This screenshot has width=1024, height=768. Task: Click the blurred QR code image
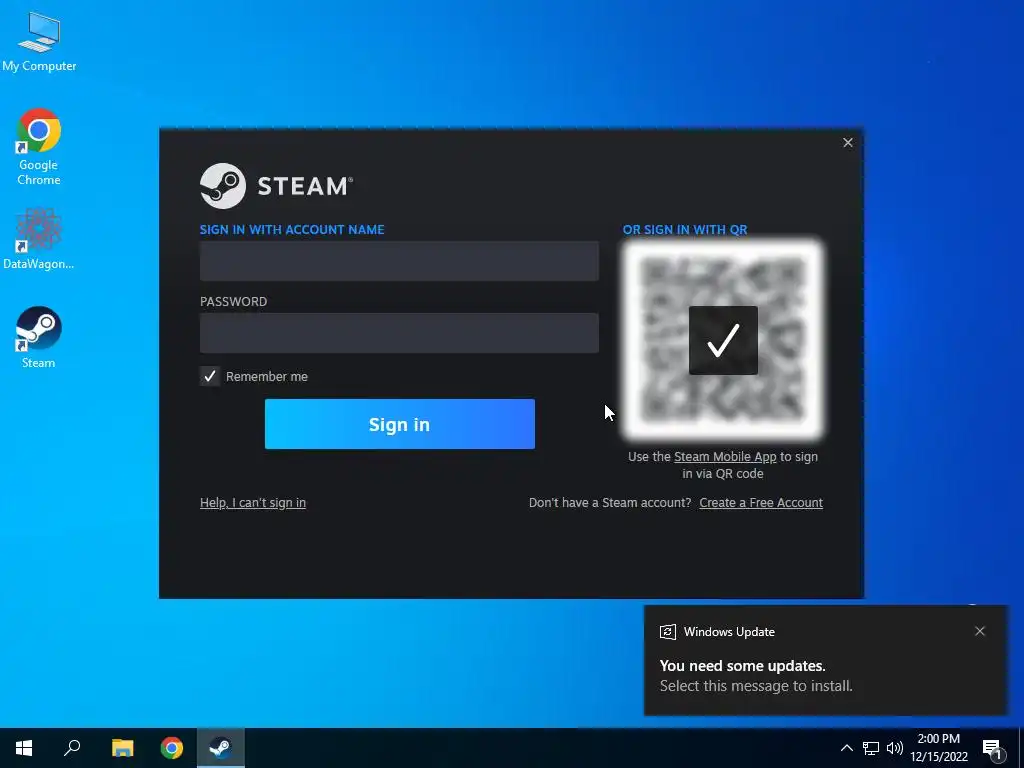722,339
